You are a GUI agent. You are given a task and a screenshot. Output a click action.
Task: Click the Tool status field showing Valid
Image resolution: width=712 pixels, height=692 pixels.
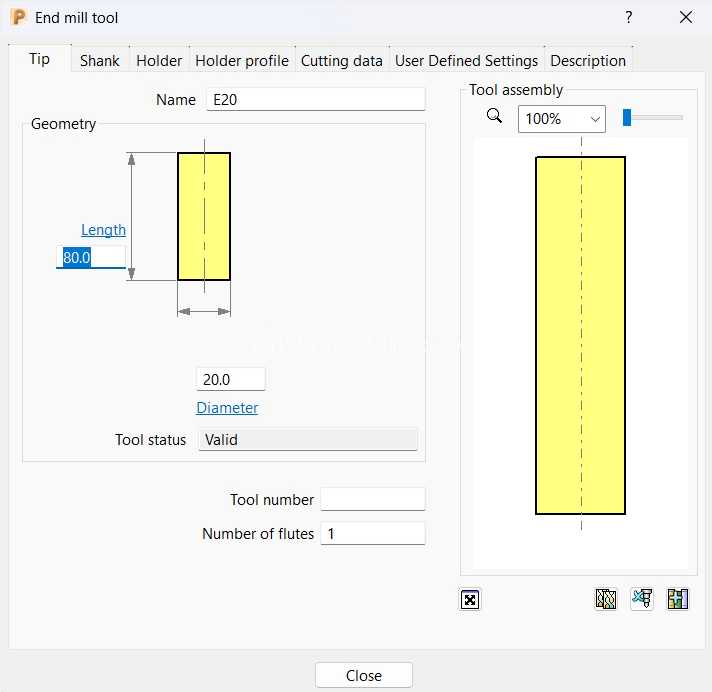coord(308,440)
